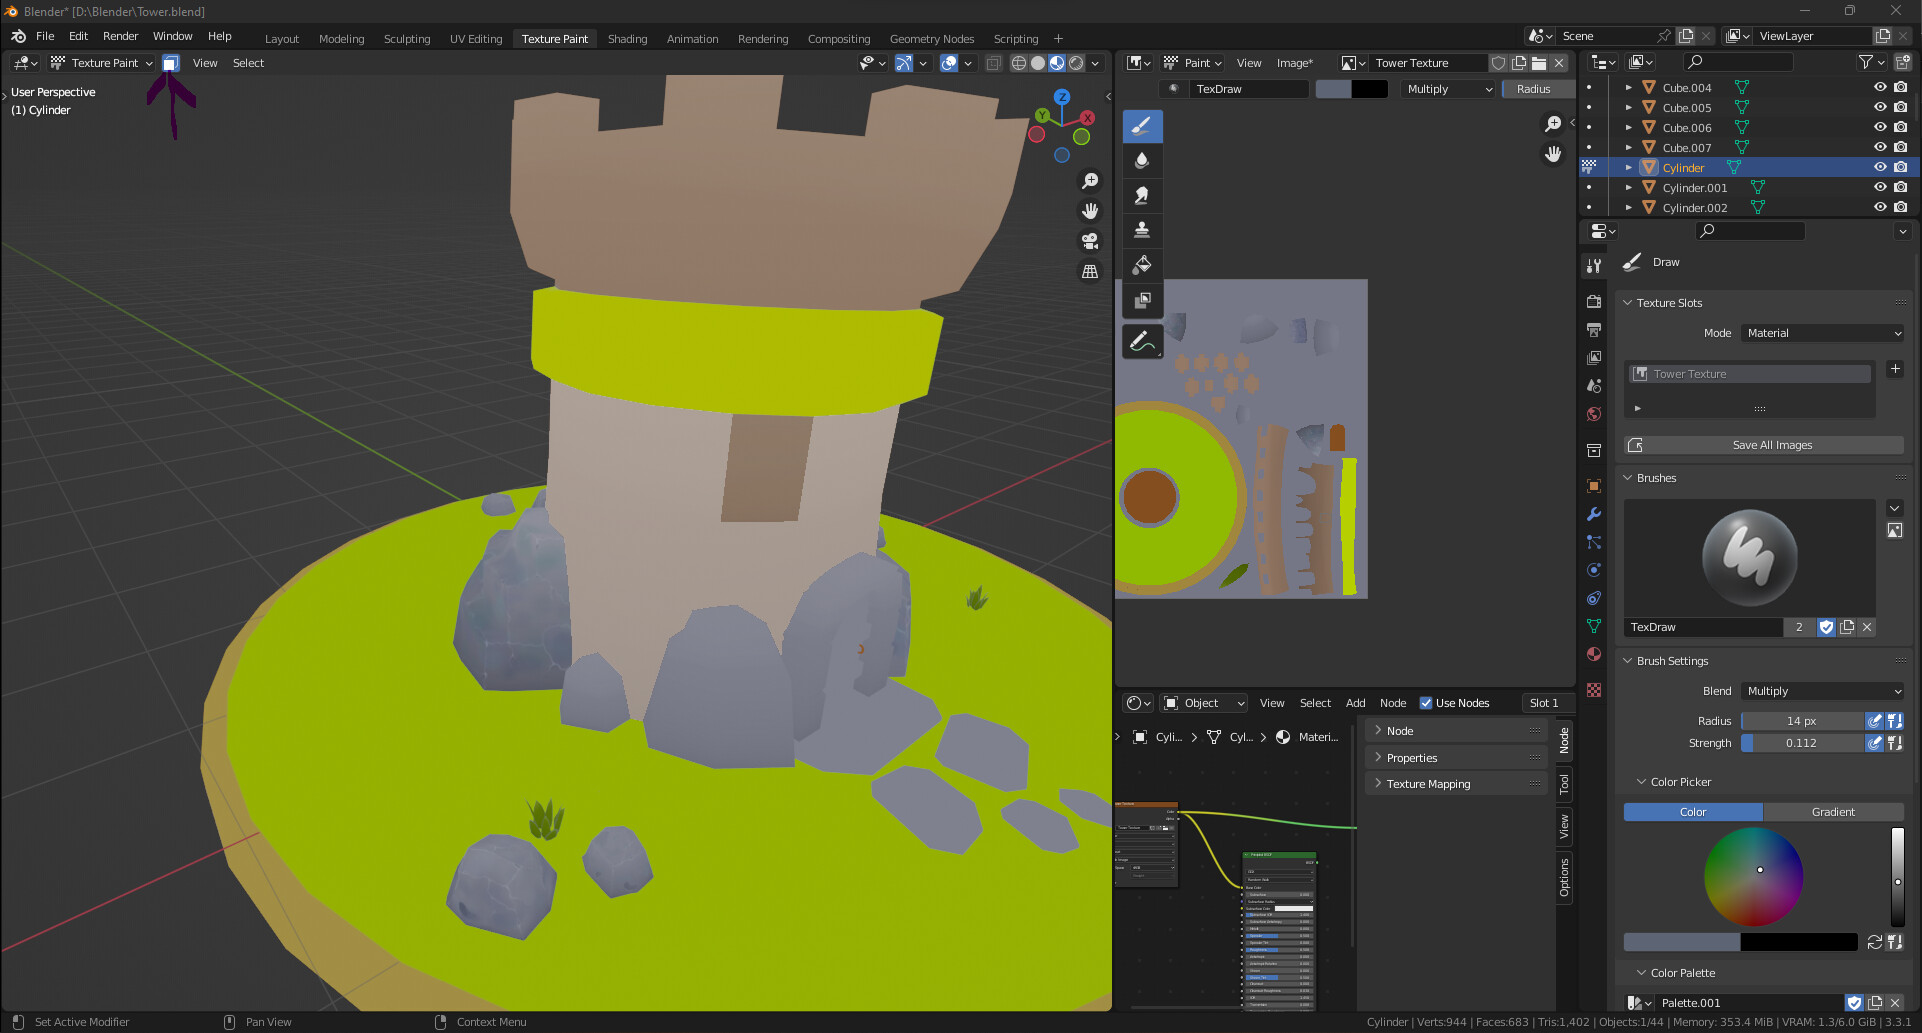
Task: Disable render camera icon for Cylinder.001
Action: click(x=1901, y=187)
